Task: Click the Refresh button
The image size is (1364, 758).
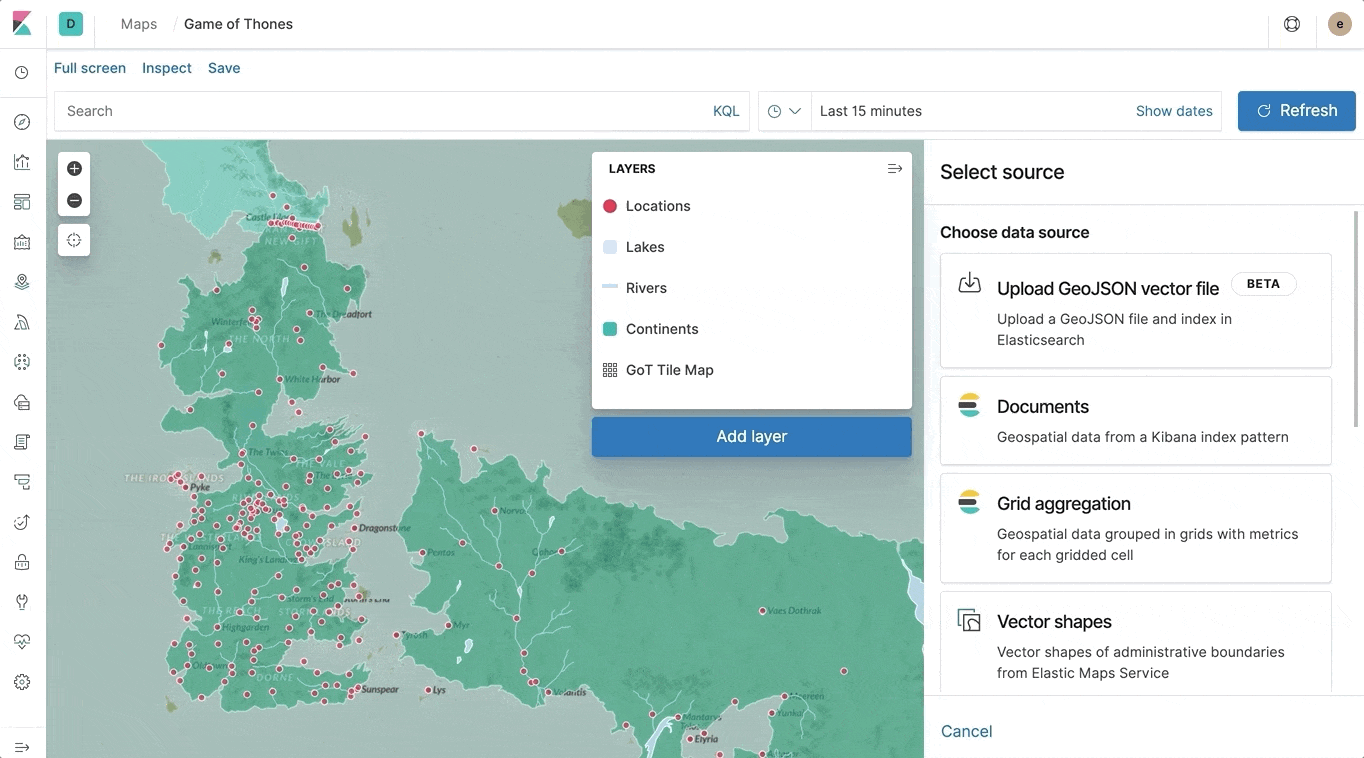Action: click(x=1296, y=111)
